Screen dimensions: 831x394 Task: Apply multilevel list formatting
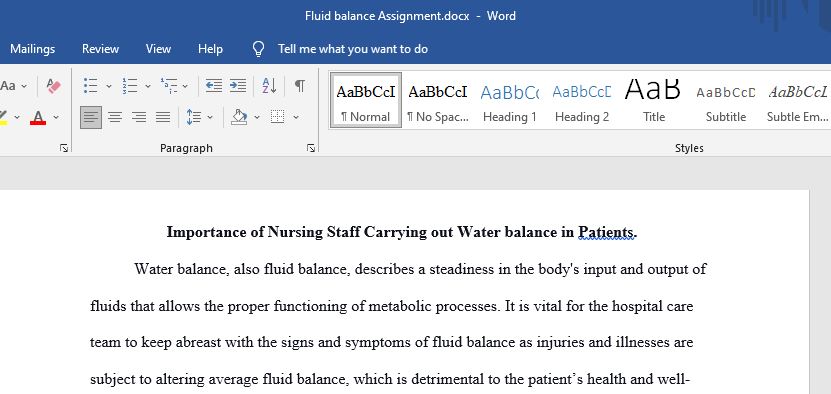point(169,85)
